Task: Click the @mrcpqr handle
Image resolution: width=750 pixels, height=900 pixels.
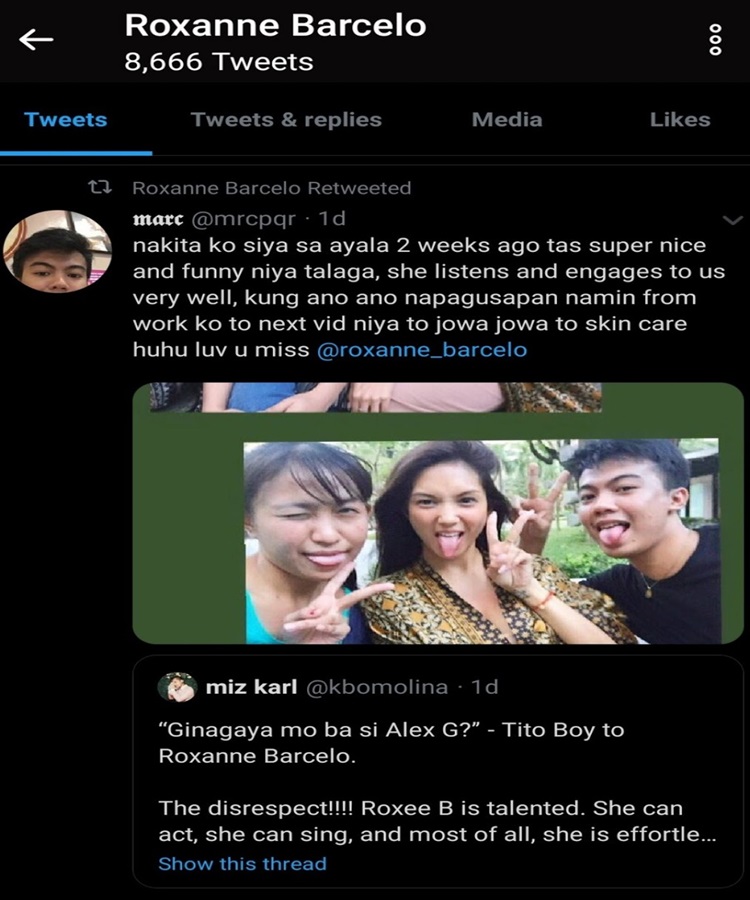Action: tap(237, 218)
